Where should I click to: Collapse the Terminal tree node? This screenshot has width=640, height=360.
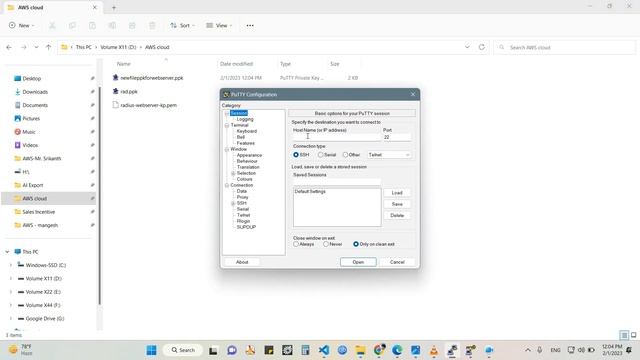pos(227,125)
